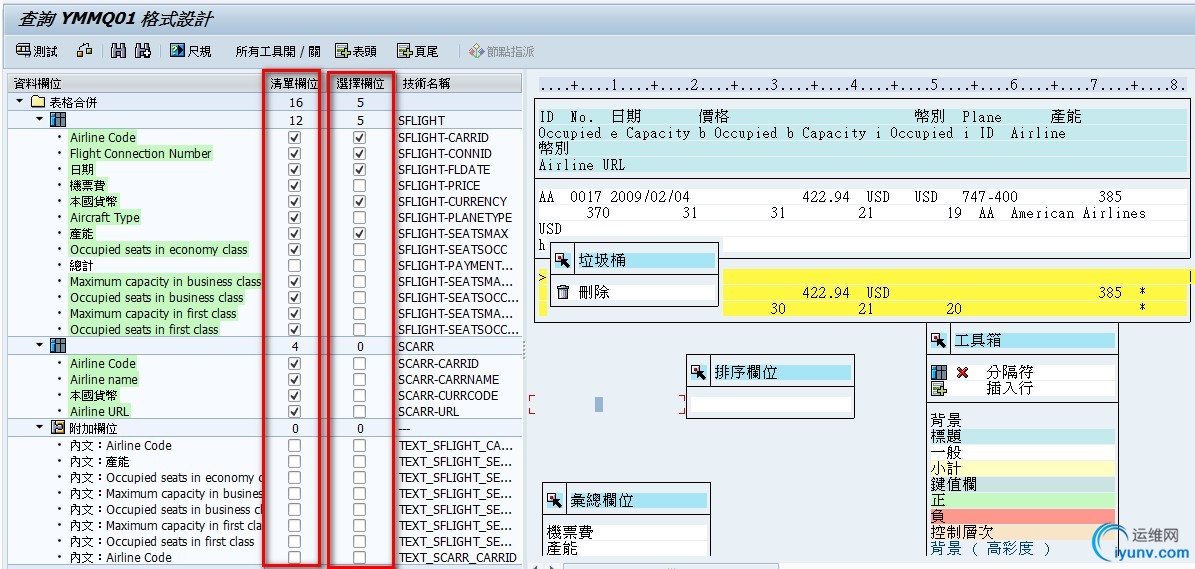Click the 節點指派 node assignment button
The width and height of the screenshot is (1195, 569).
coord(501,51)
